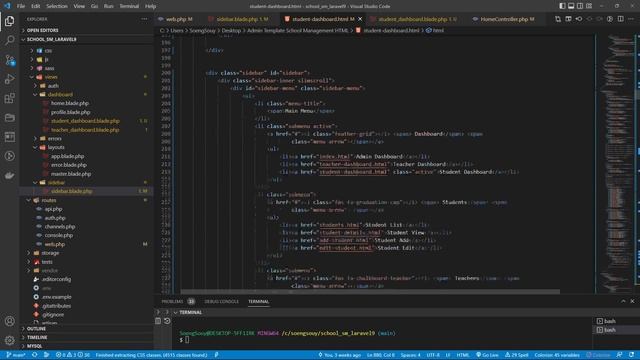Click the Explorer panel more actions ellipsis
Image resolution: width=640 pixels, height=360 pixels.
[x=144, y=19]
